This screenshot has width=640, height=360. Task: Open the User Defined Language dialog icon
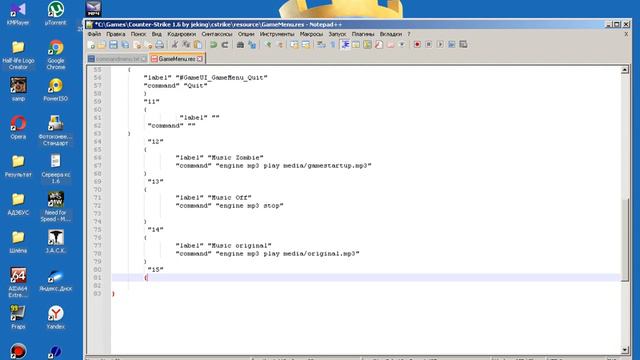coord(356,45)
